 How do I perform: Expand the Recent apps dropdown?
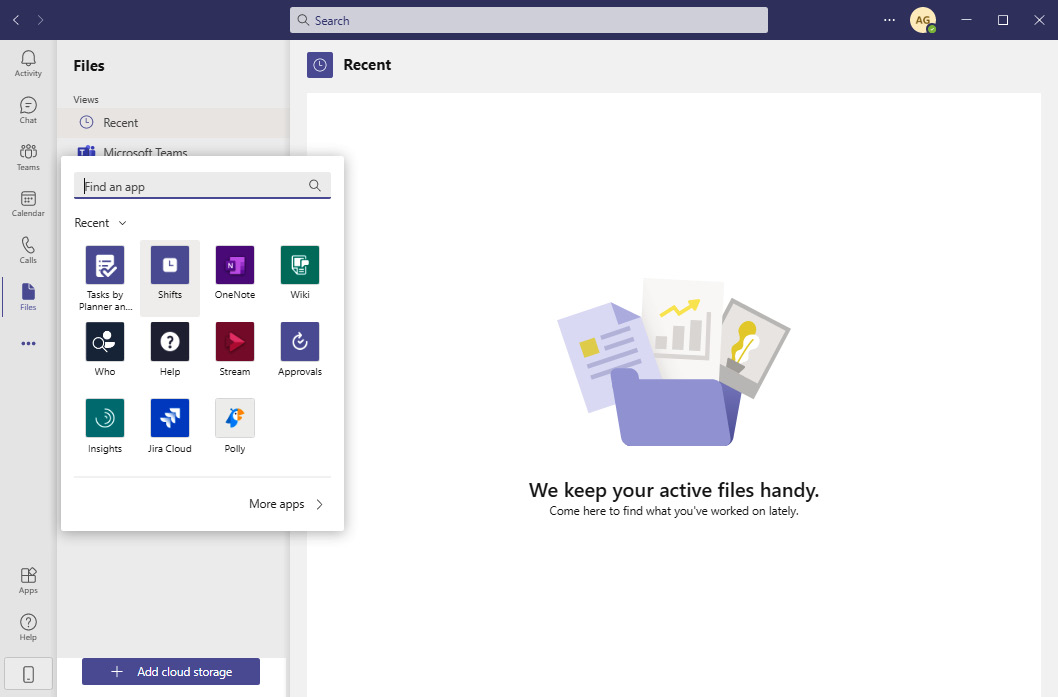[101, 223]
